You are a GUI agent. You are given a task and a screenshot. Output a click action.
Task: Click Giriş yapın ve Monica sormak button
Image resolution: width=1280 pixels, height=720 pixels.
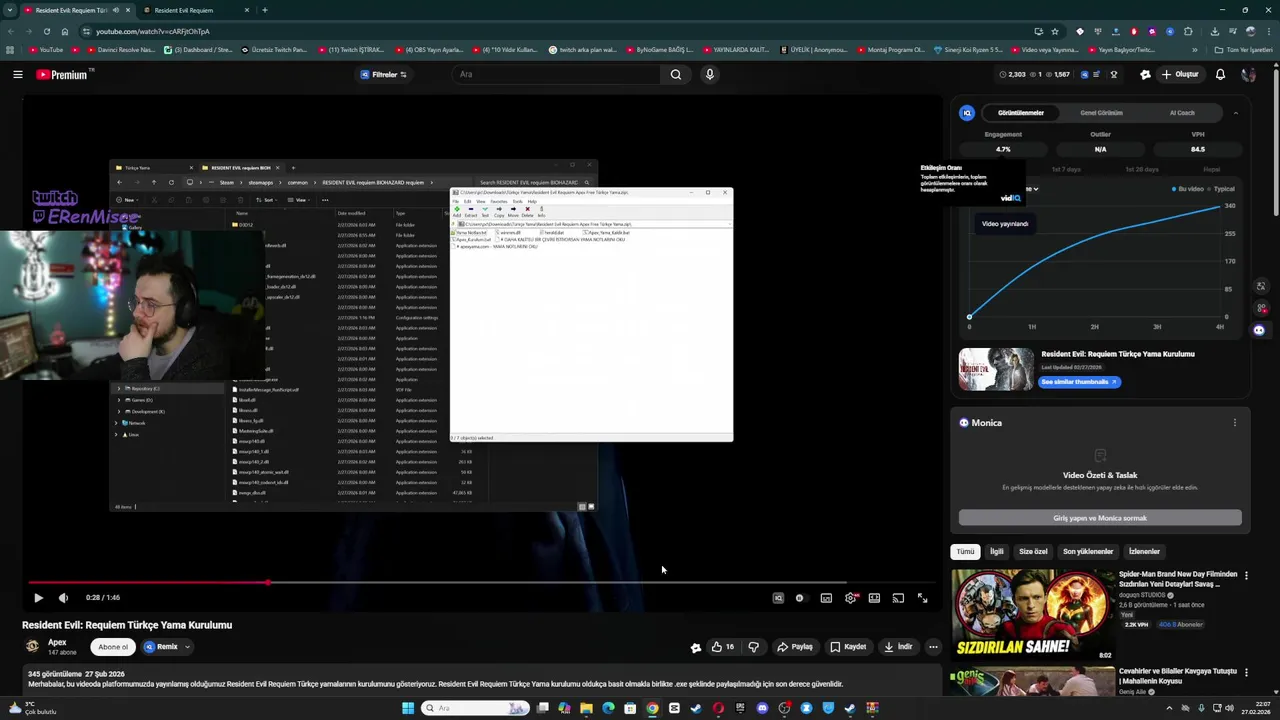pos(1100,518)
